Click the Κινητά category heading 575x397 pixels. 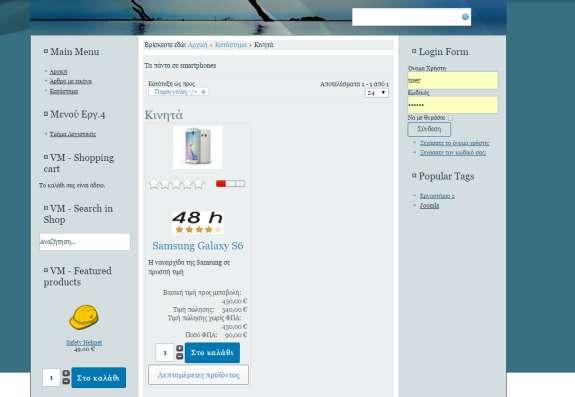164,115
